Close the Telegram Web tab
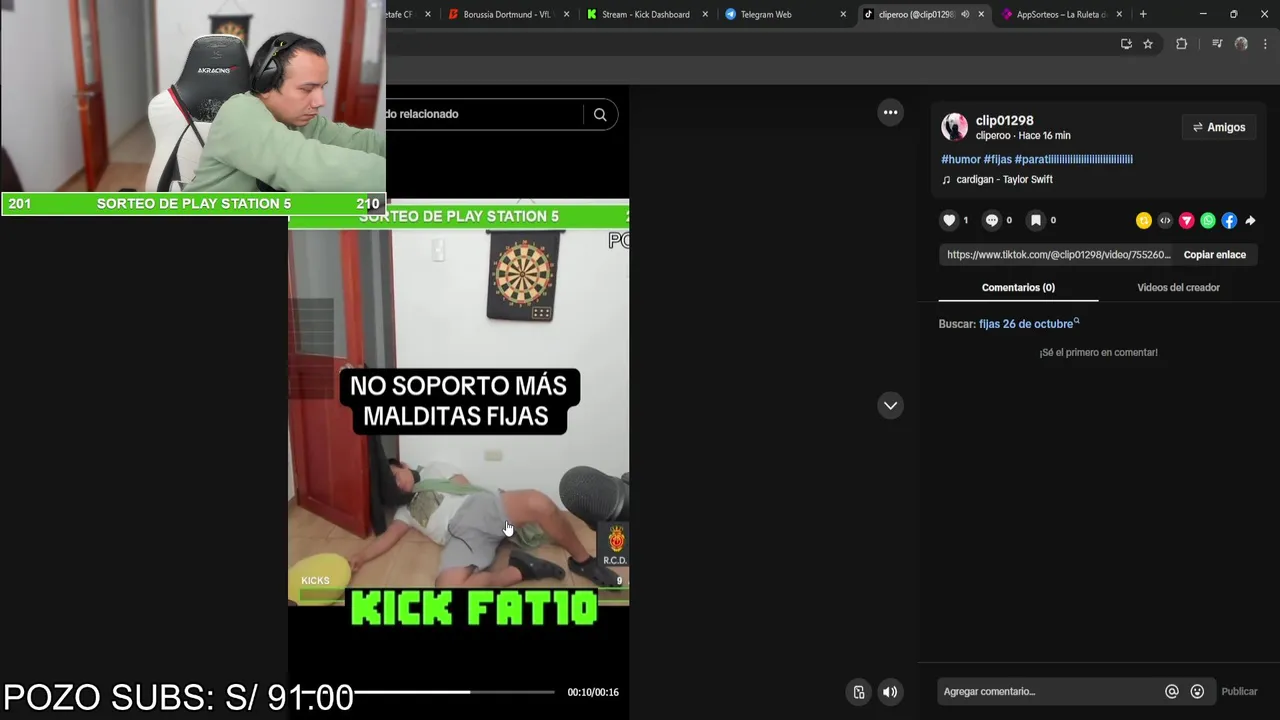 (x=843, y=14)
